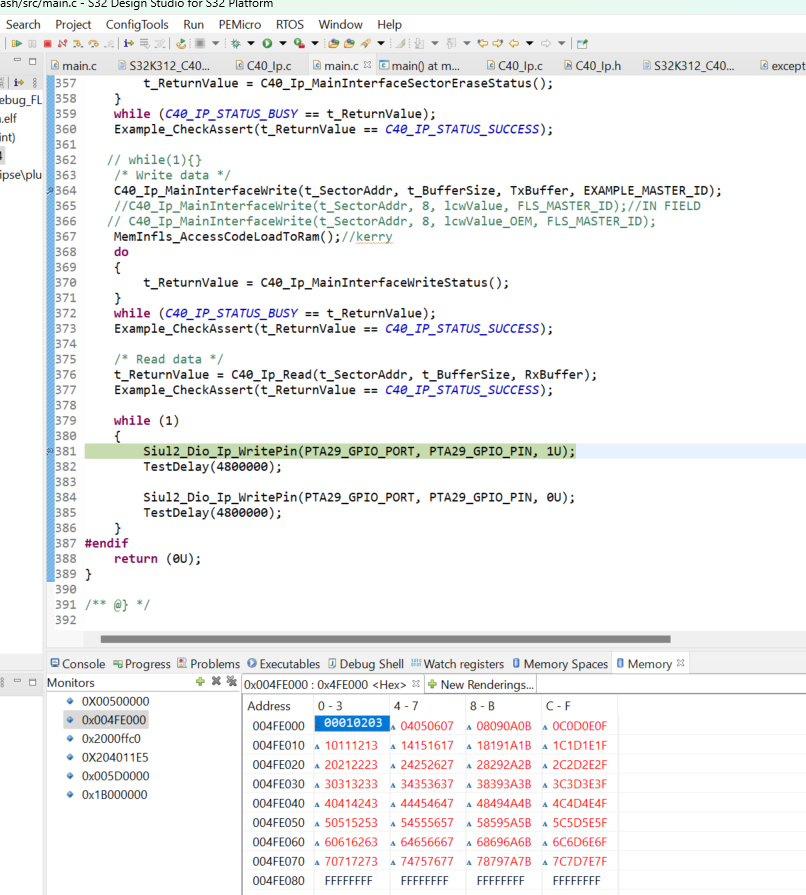The height and width of the screenshot is (895, 806).
Task: Select the 0x005D0000 memory monitor
Action: click(x=115, y=776)
